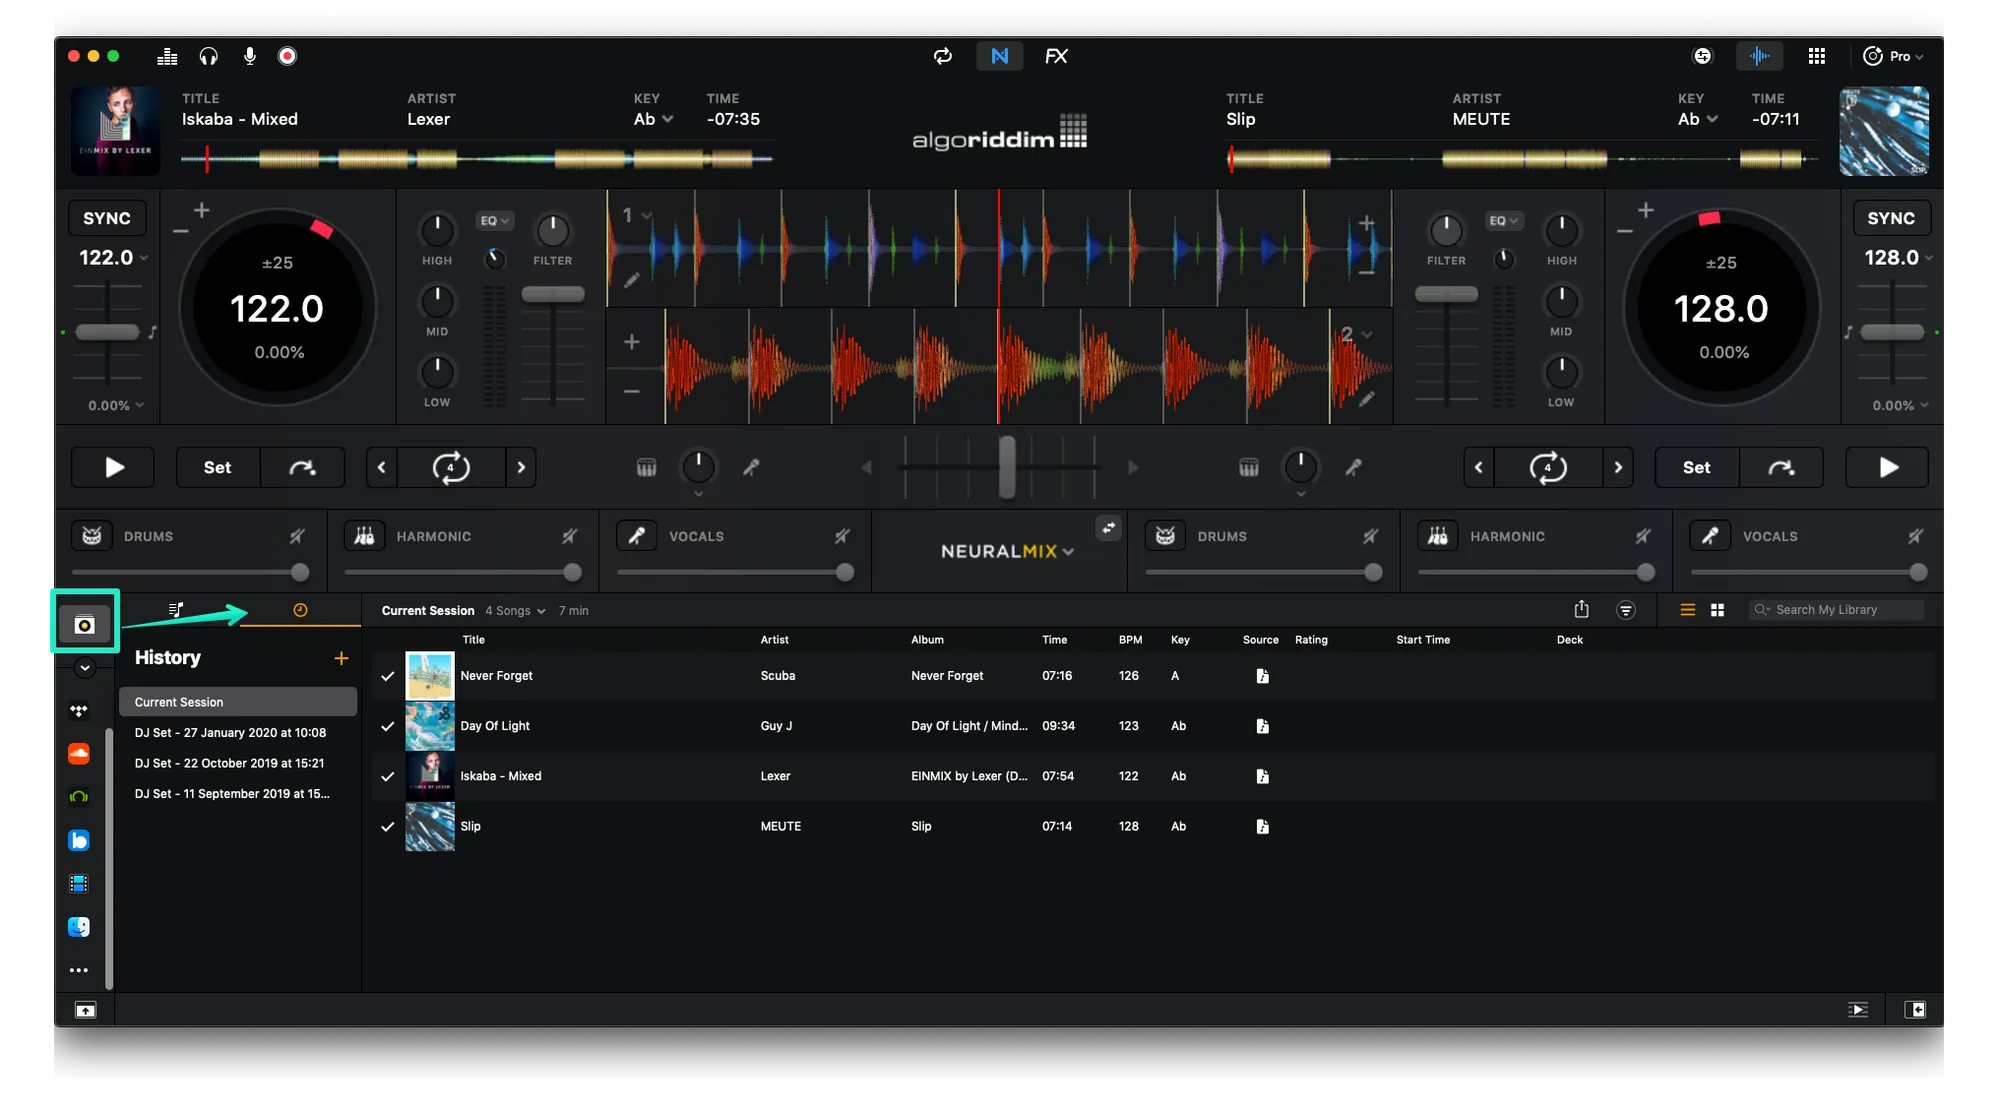Open the SoundCloud source in sidebar
Image resolution: width=2000 pixels, height=1099 pixels.
click(x=79, y=754)
